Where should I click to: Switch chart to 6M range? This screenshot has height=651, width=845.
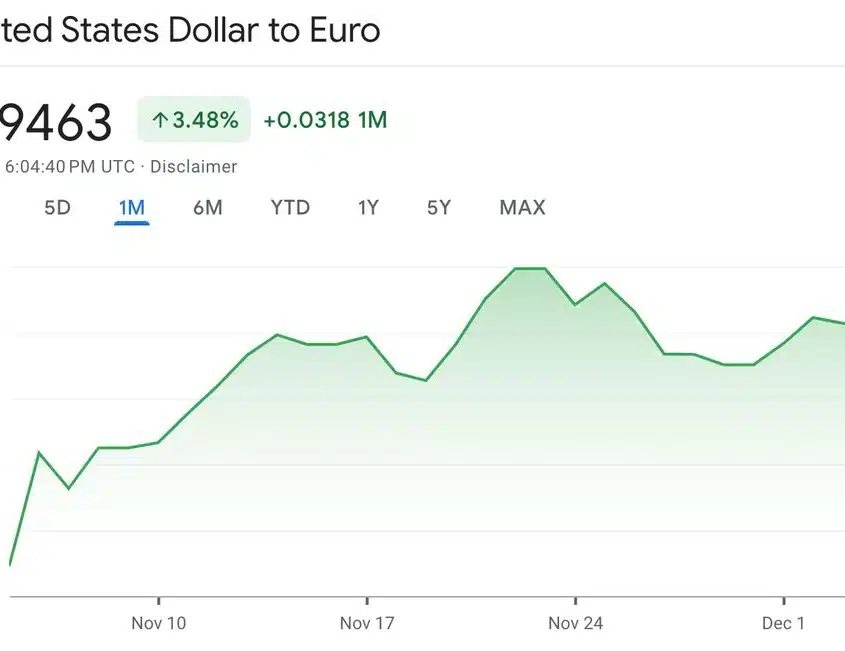tap(208, 208)
